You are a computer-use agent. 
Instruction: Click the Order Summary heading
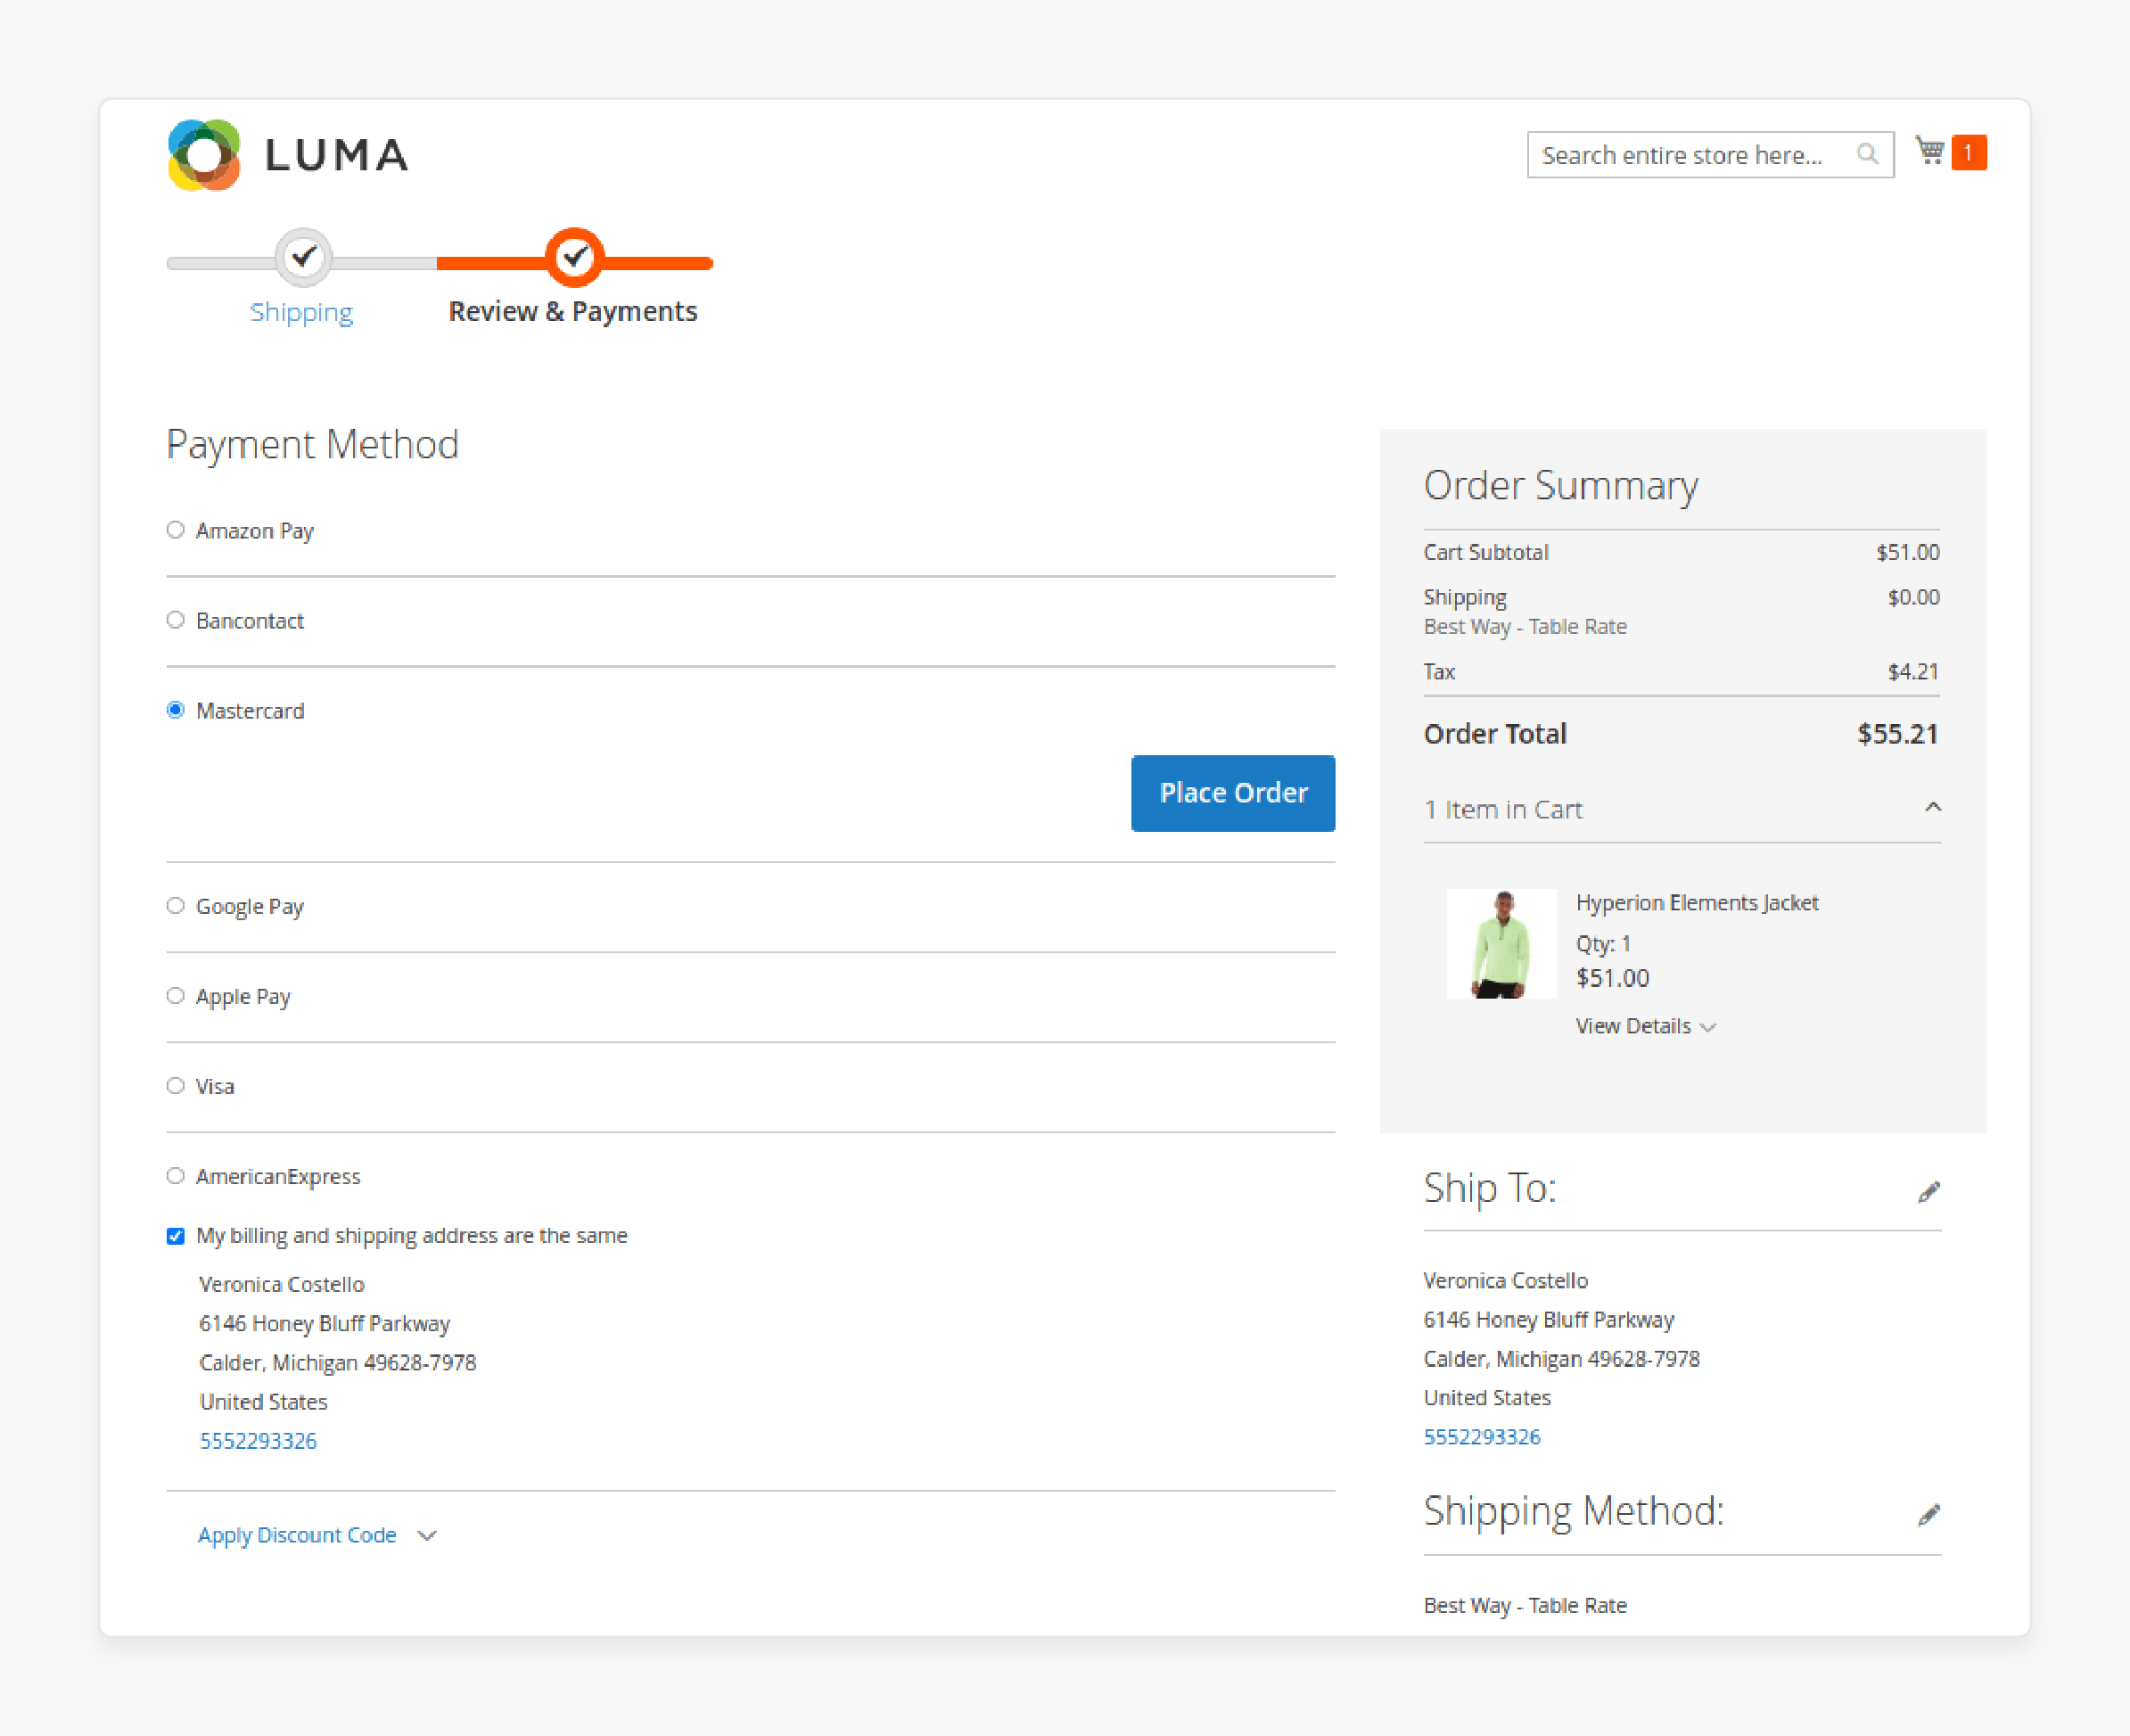(1560, 486)
